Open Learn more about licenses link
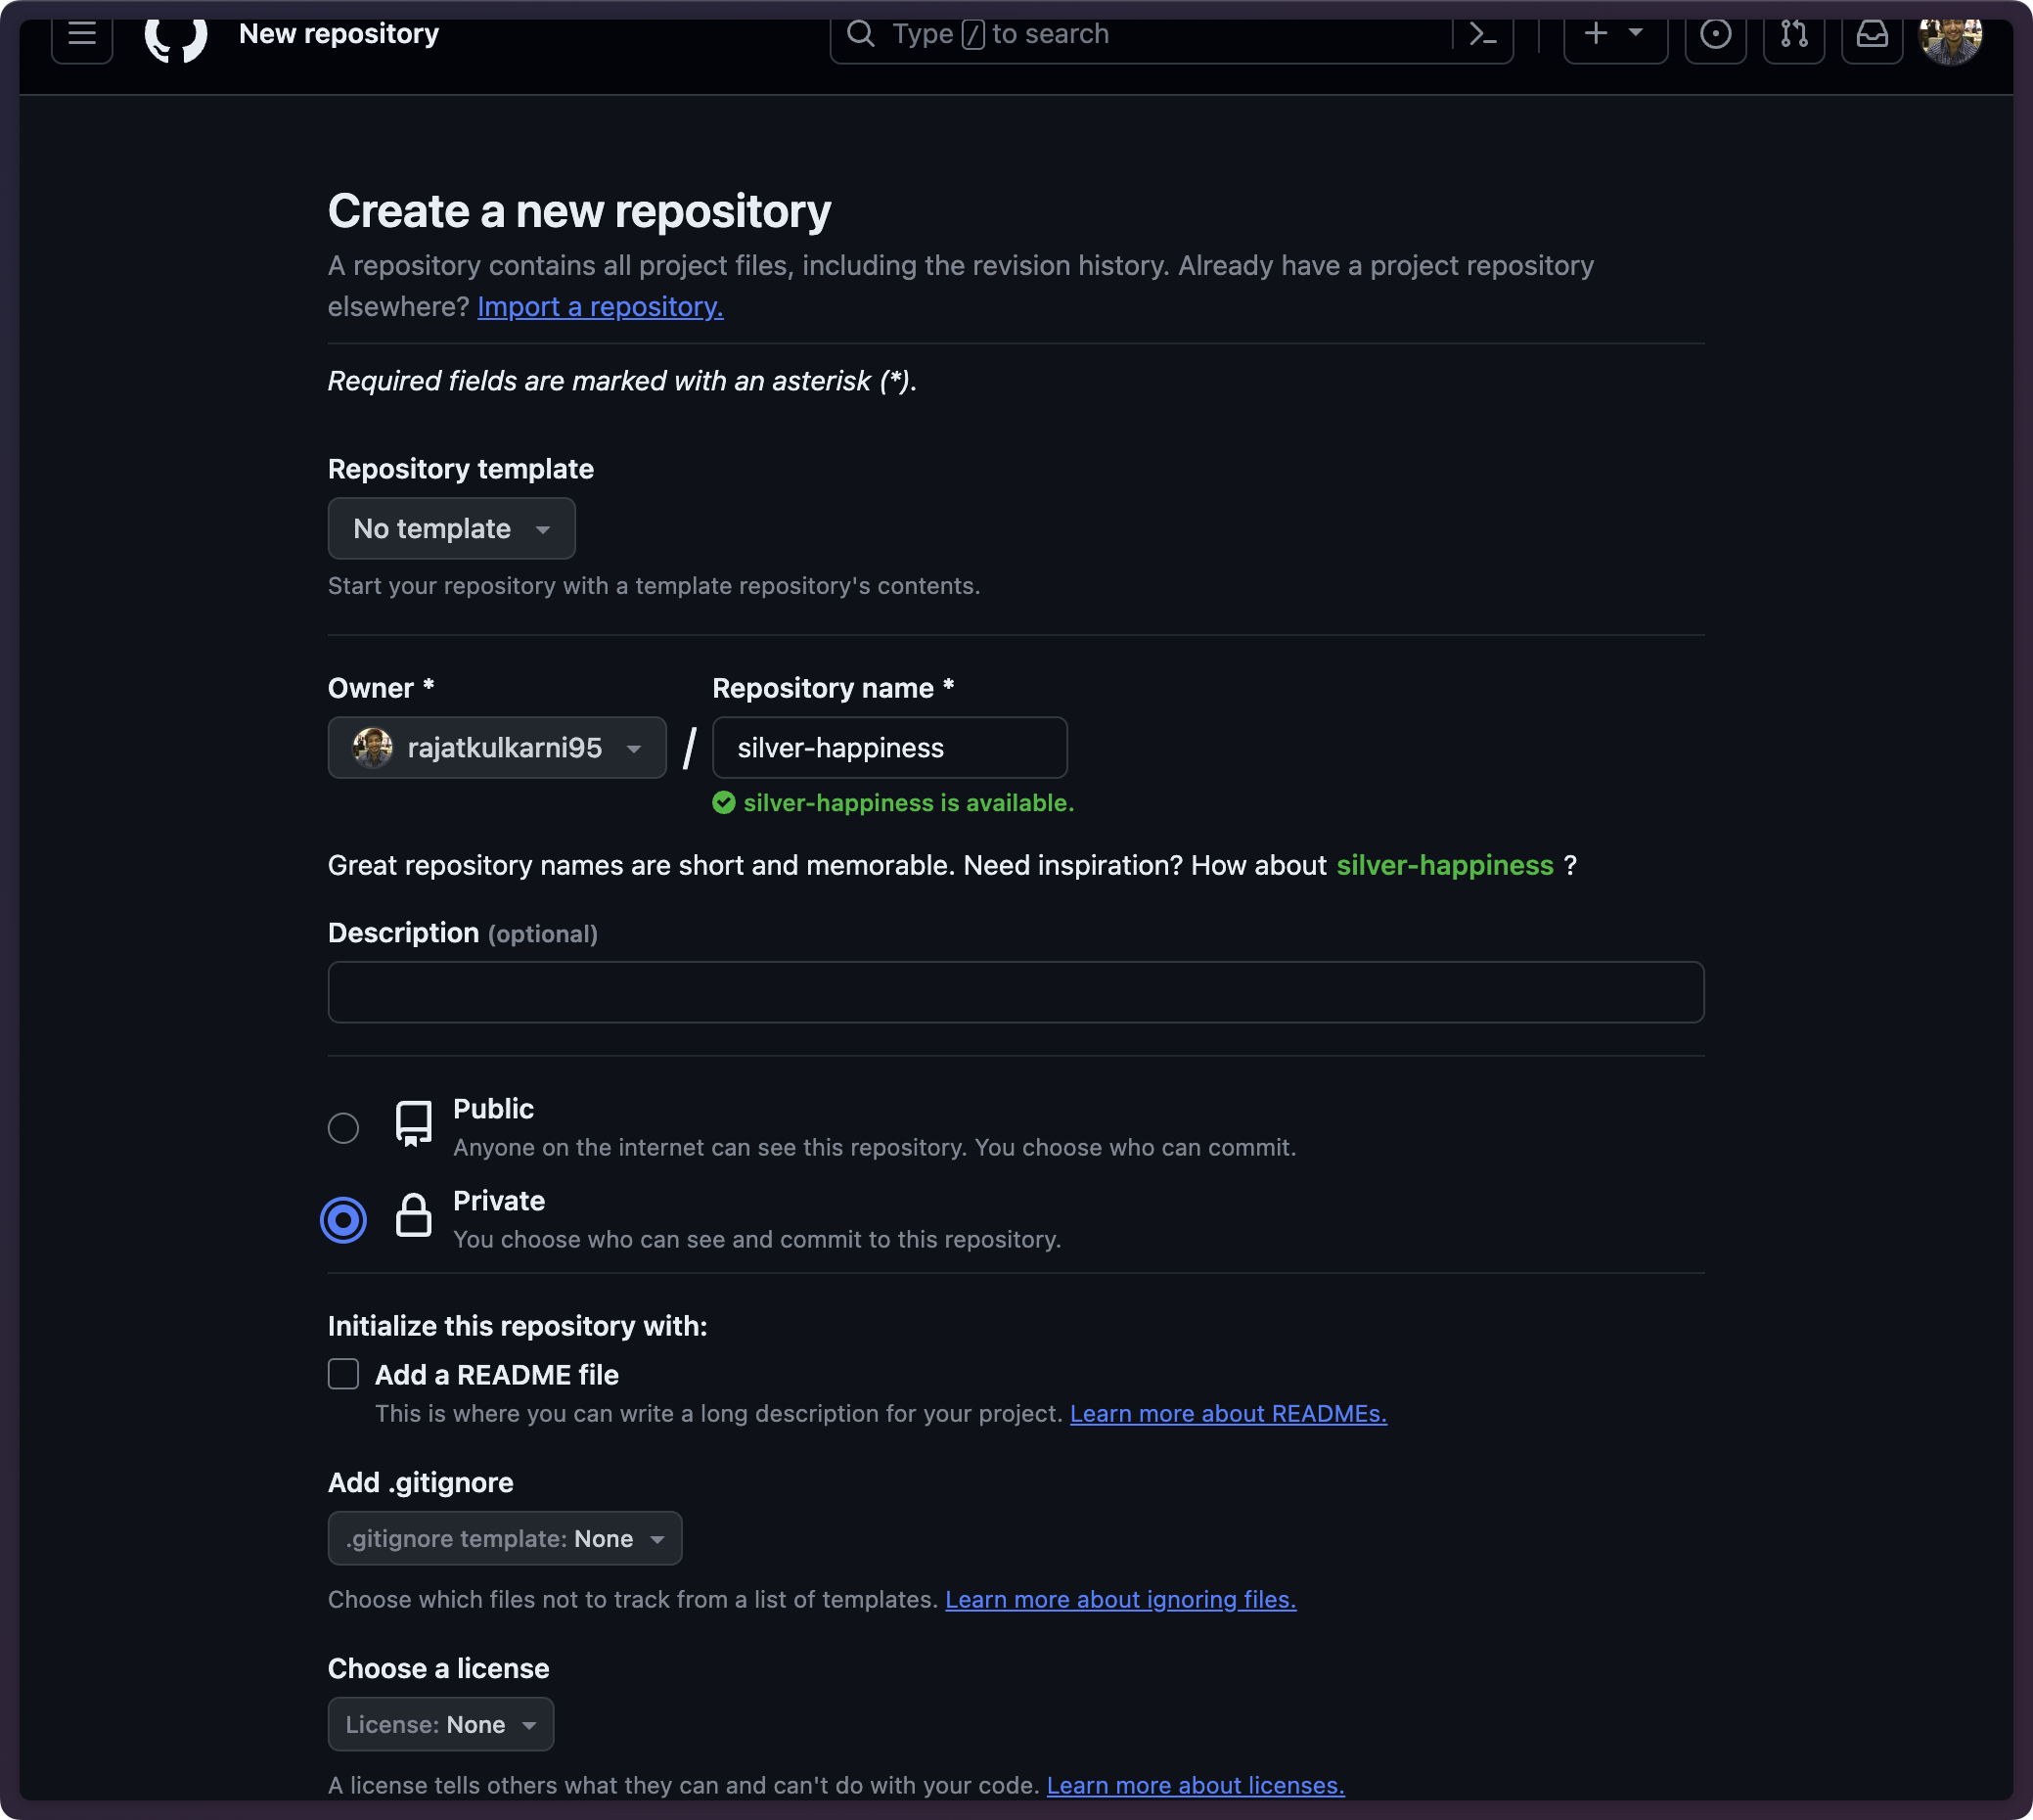The height and width of the screenshot is (1820, 2033). coord(1195,1786)
